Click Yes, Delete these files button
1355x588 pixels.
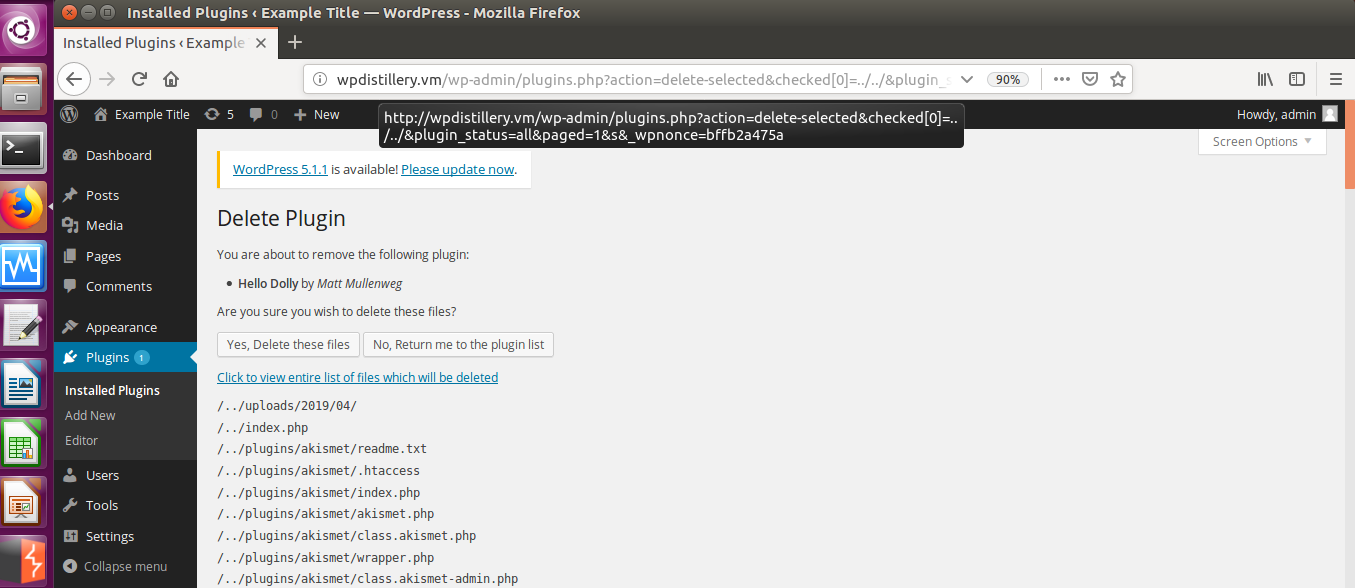[288, 344]
